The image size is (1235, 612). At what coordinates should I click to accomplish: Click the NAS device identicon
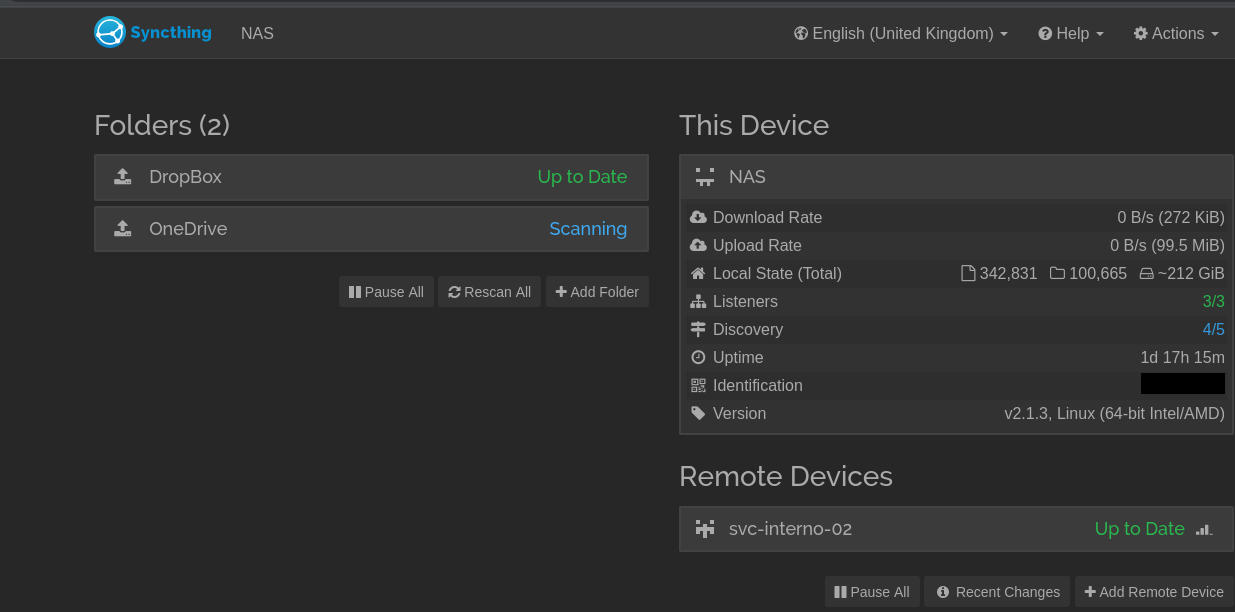coord(705,177)
